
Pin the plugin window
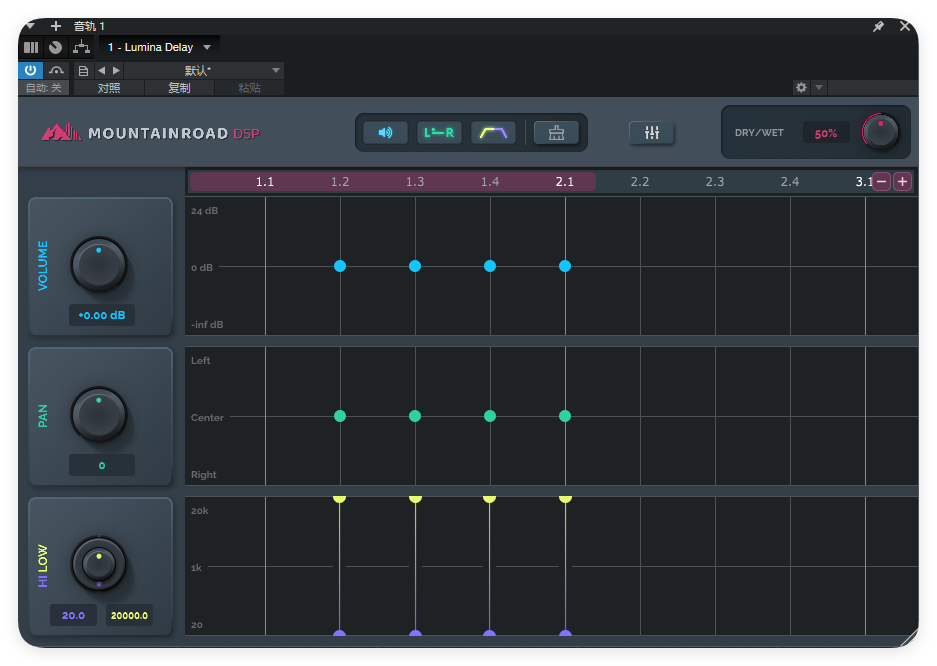(x=878, y=26)
